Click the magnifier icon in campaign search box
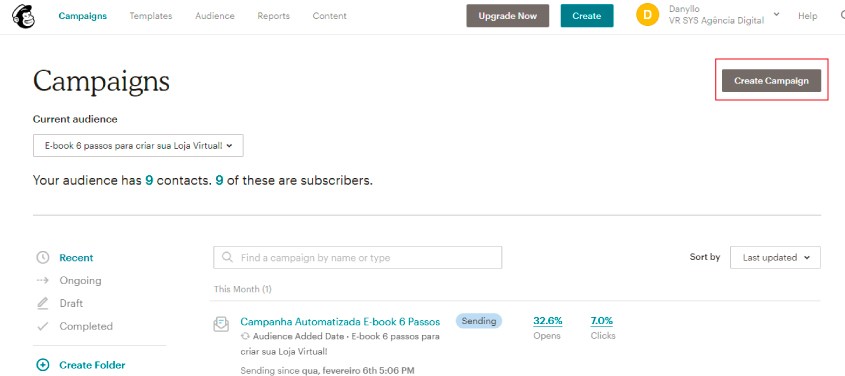 pyautogui.click(x=227, y=257)
